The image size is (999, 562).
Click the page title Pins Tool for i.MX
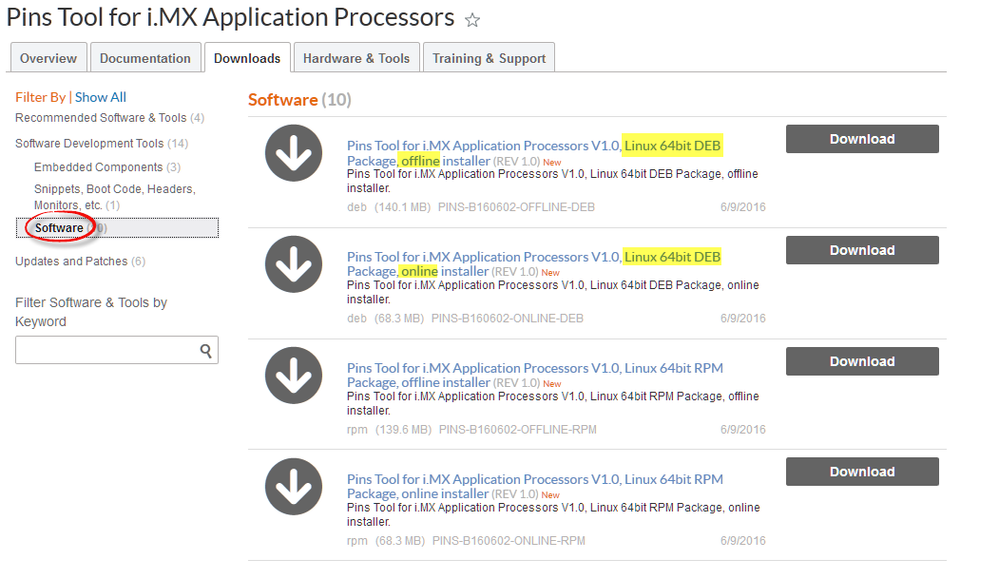pyautogui.click(x=230, y=18)
